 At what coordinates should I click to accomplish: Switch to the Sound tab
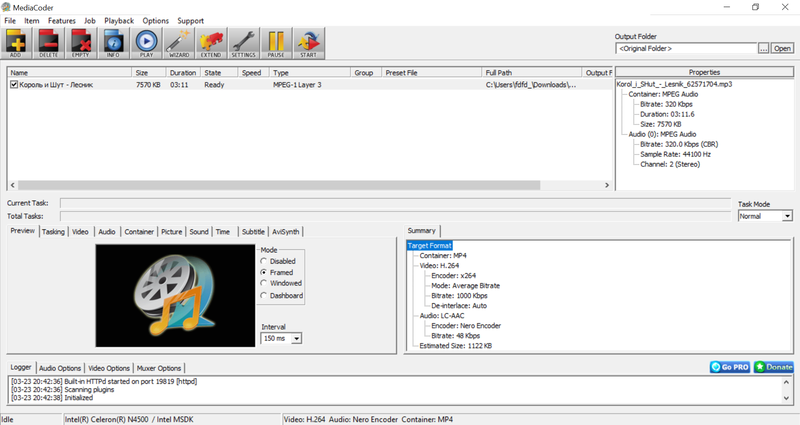pyautogui.click(x=199, y=232)
